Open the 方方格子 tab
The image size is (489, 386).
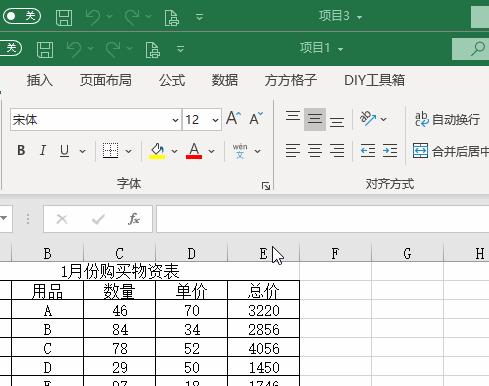pyautogui.click(x=290, y=80)
